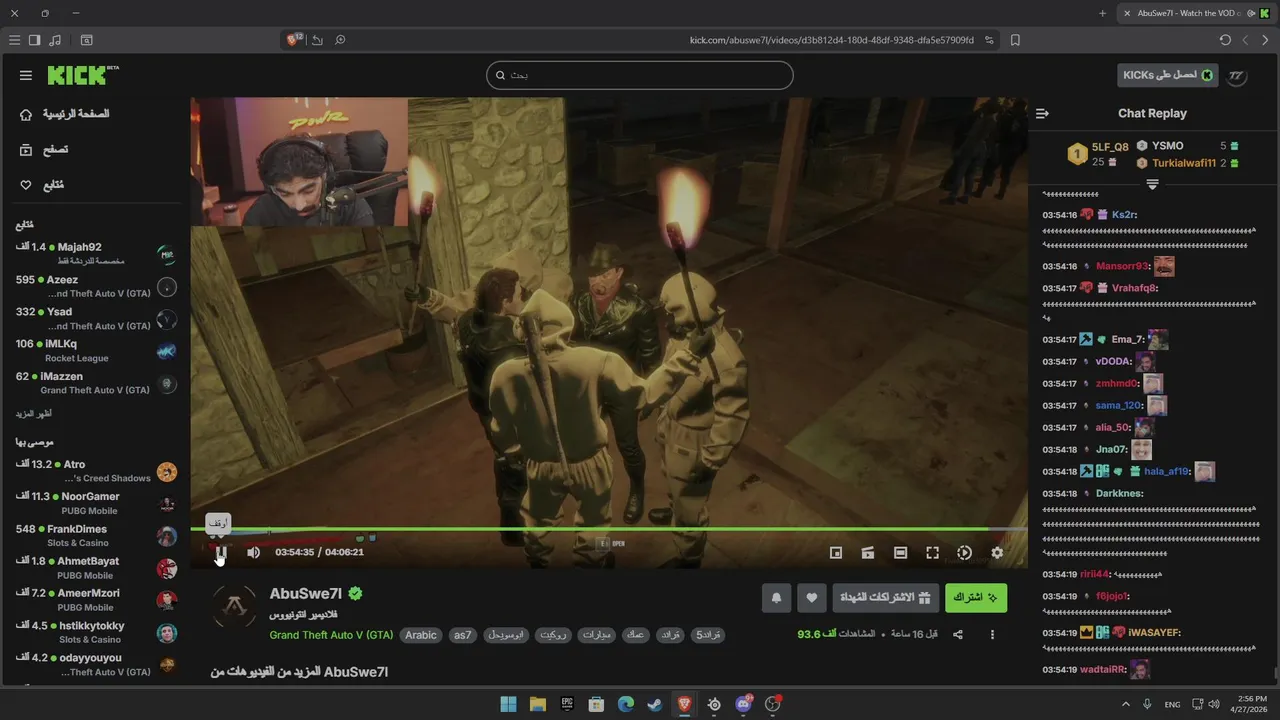Click the browser address bar URL

coord(831,40)
